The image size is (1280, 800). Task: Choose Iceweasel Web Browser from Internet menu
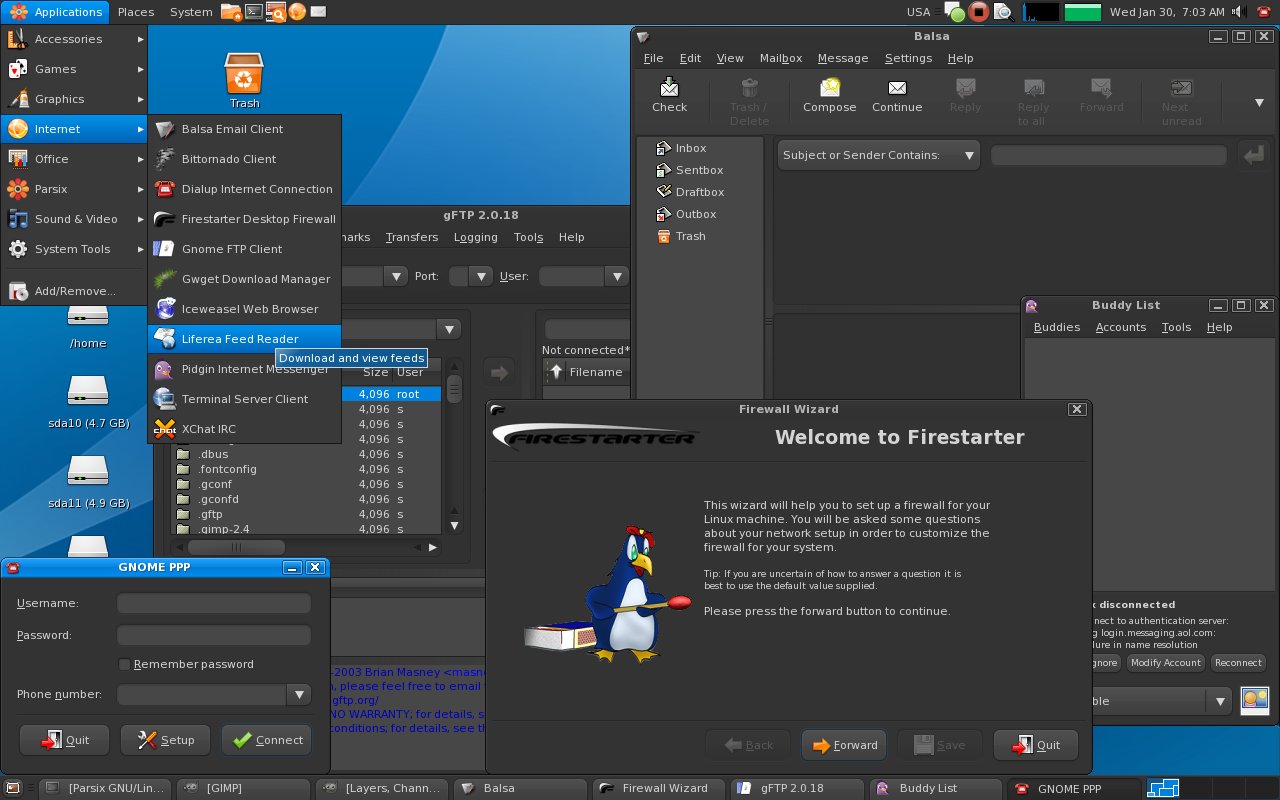[245, 309]
